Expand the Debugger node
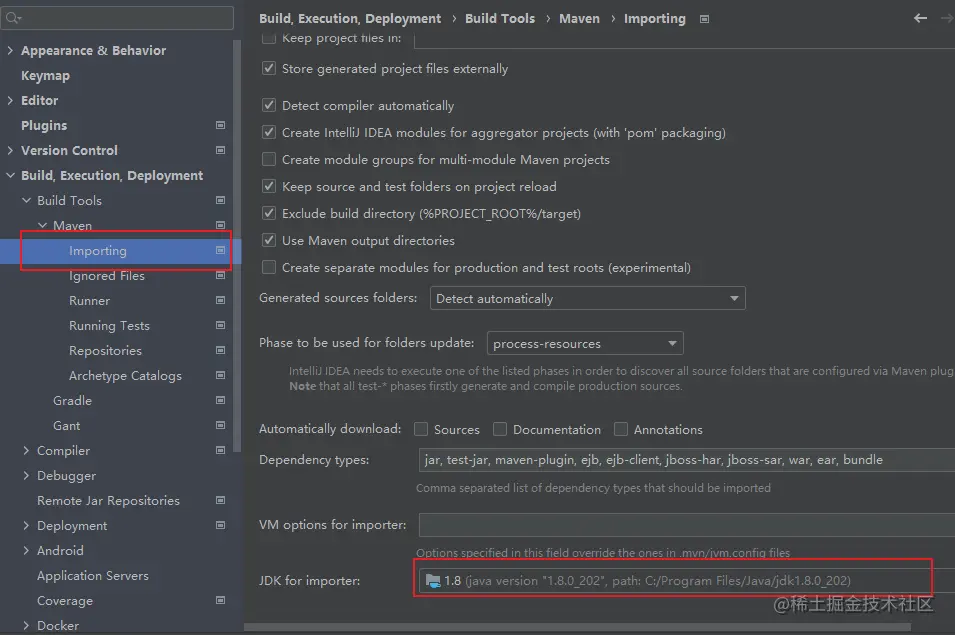 pyautogui.click(x=26, y=475)
